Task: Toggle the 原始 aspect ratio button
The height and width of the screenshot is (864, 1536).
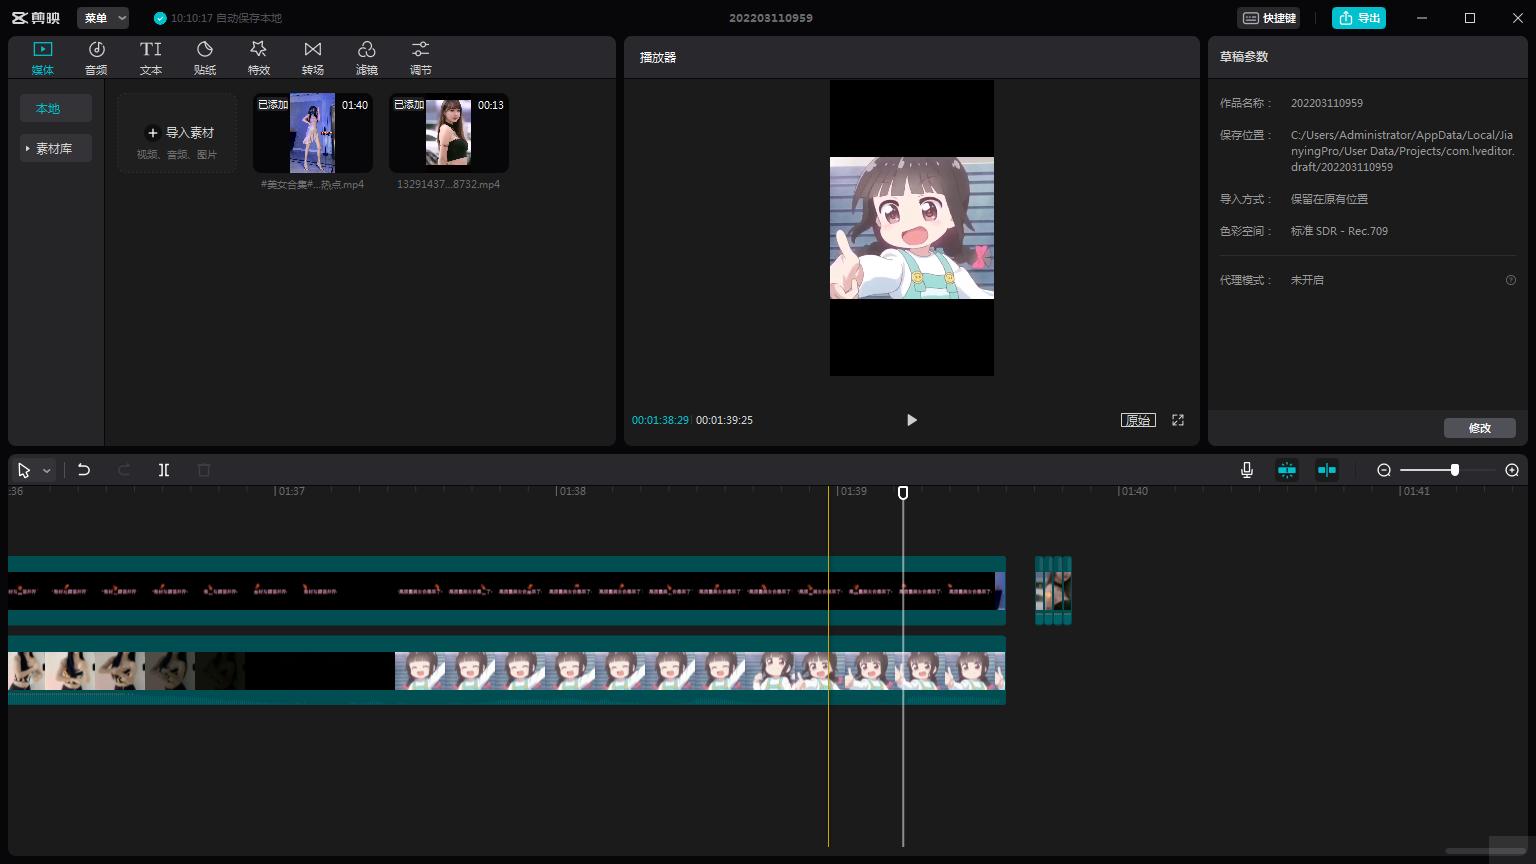Action: tap(1138, 420)
